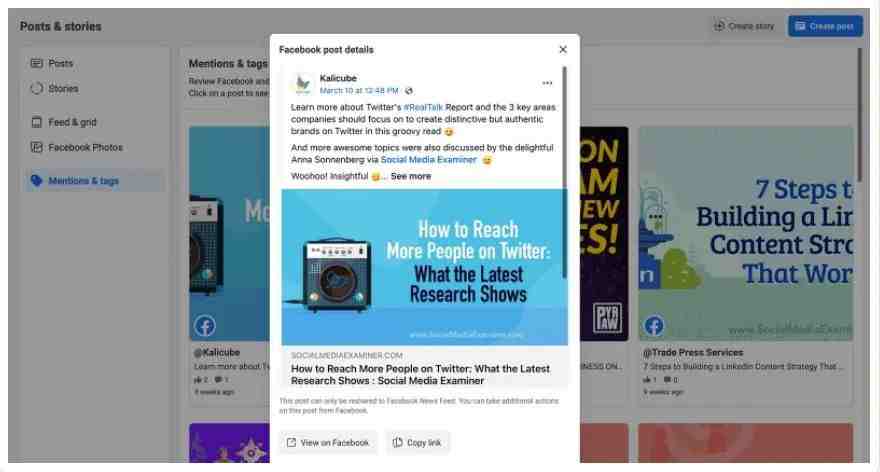Follow the #RealTalk hashtag link
Image resolution: width=880 pixels, height=472 pixels.
[423, 107]
